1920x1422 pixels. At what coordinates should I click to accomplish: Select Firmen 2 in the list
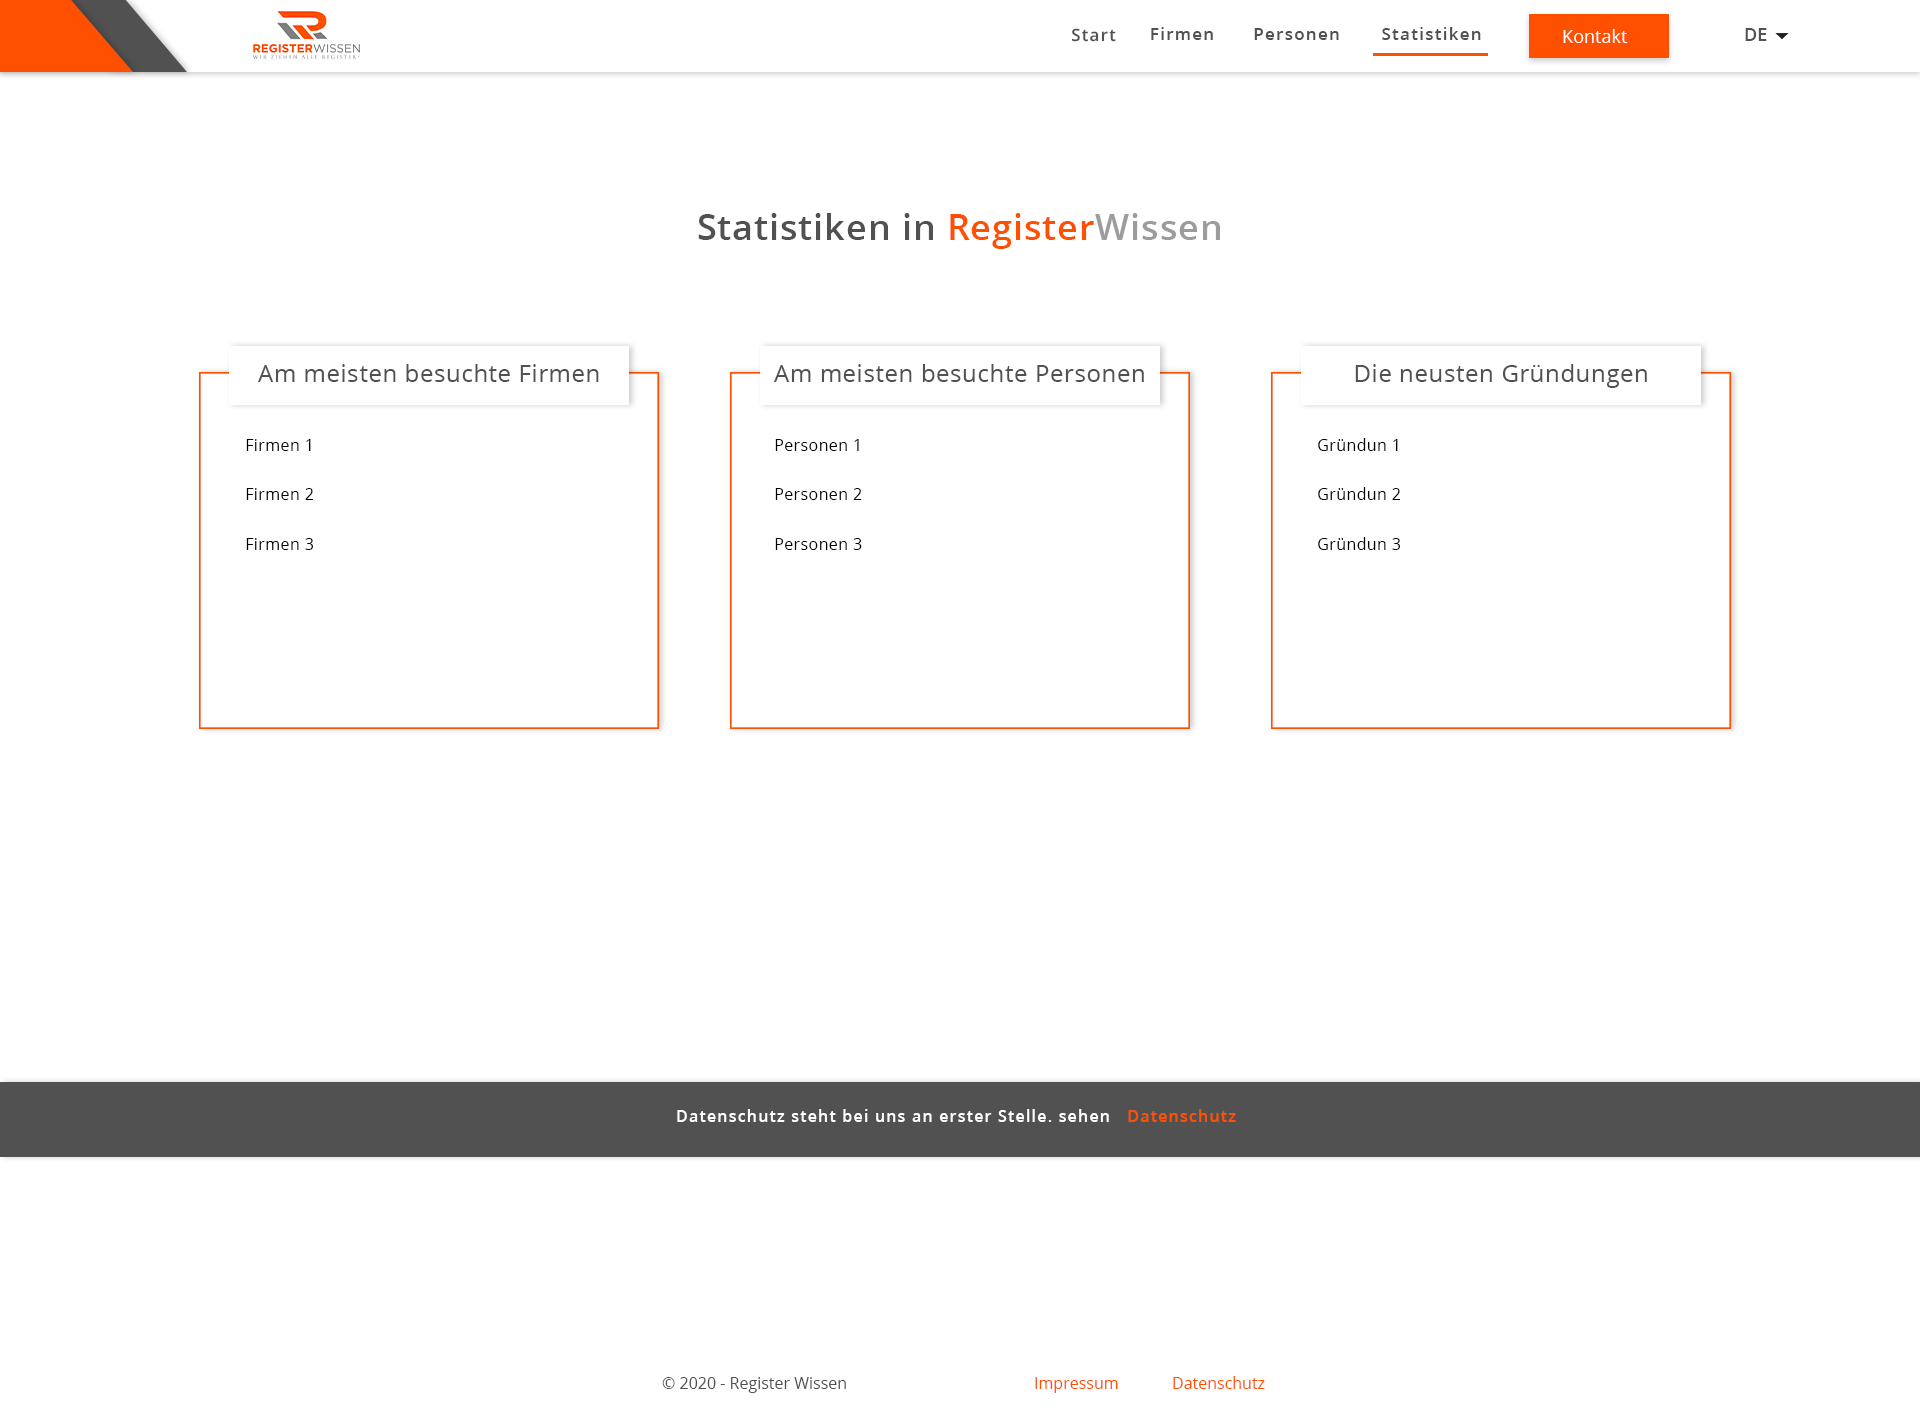pos(279,494)
